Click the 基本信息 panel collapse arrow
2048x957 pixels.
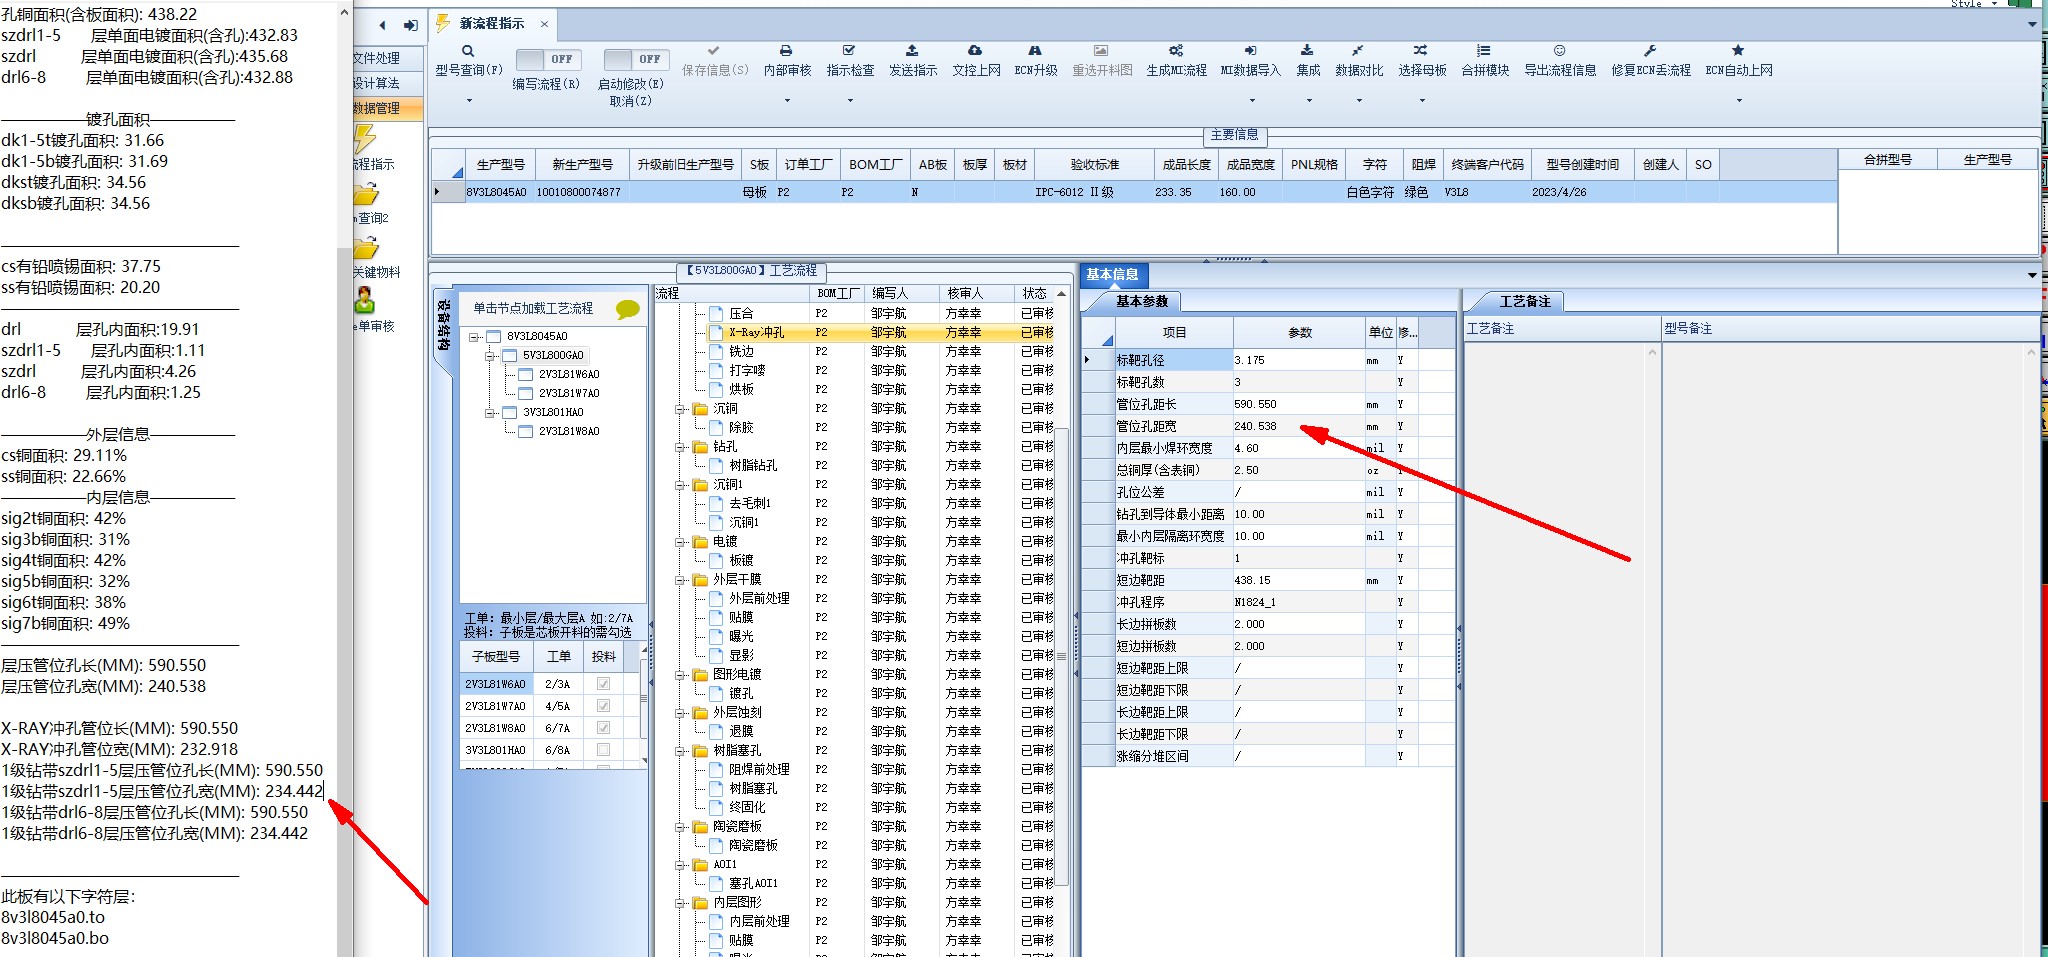point(2033,275)
